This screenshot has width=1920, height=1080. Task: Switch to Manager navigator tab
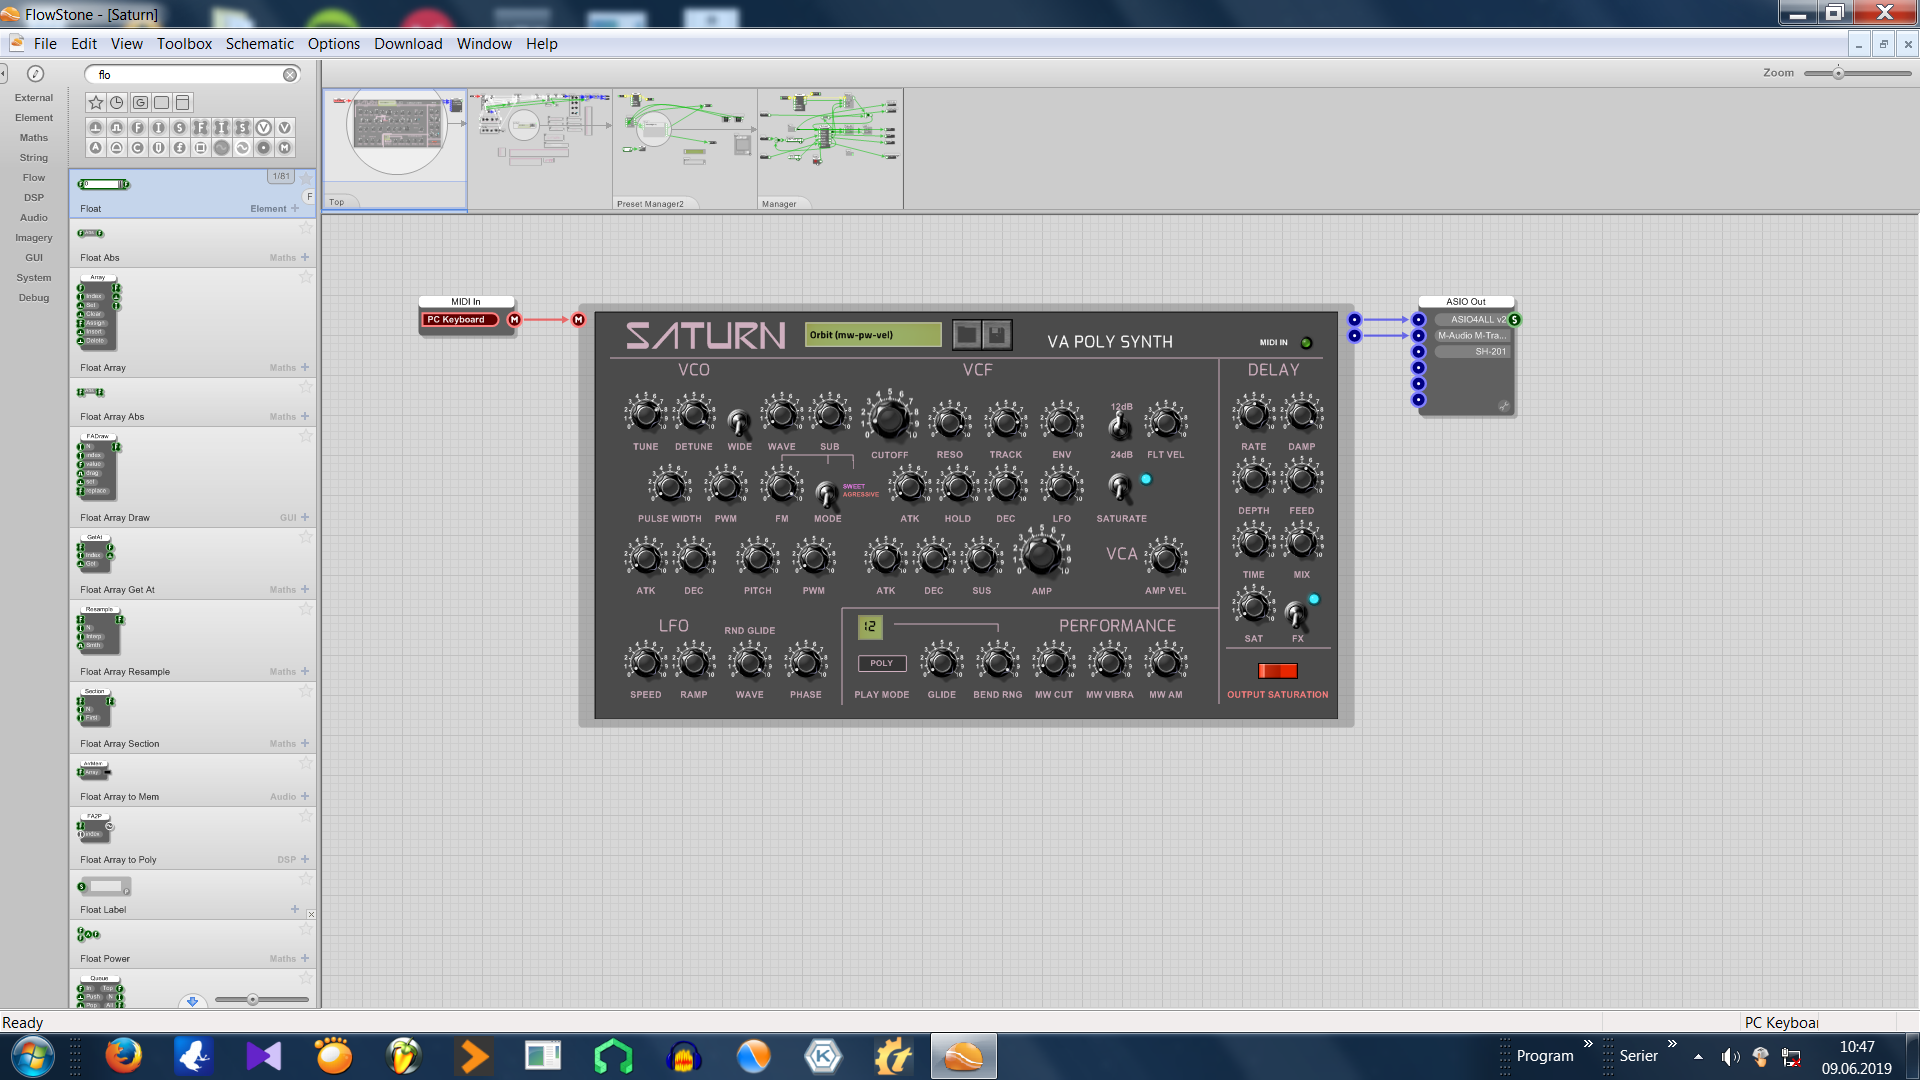[x=779, y=203]
